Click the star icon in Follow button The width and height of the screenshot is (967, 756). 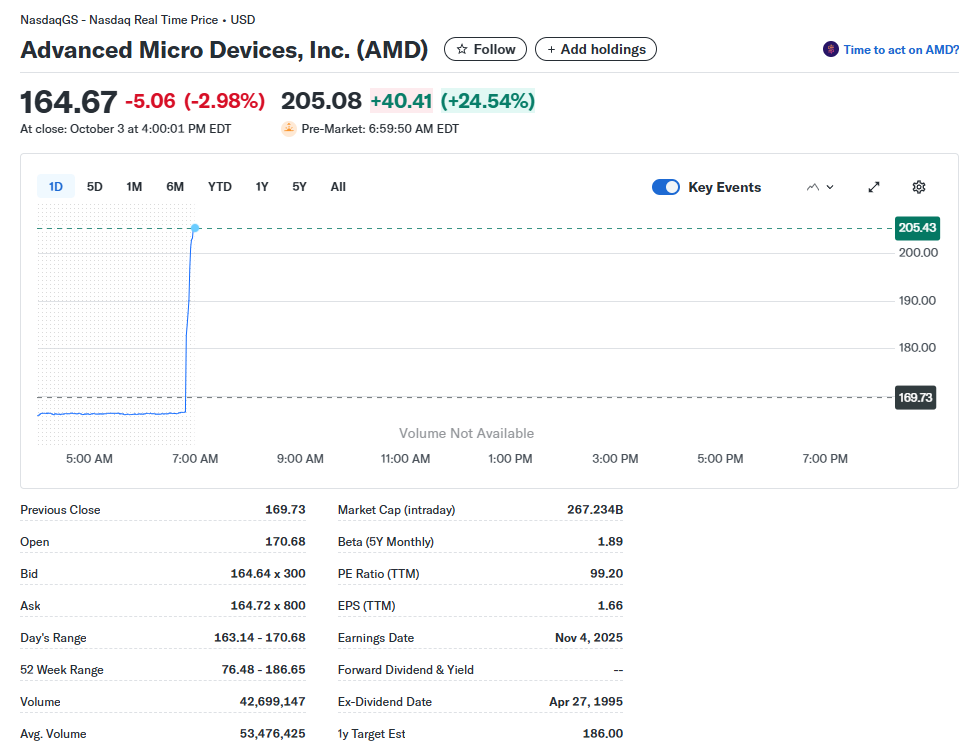462,49
